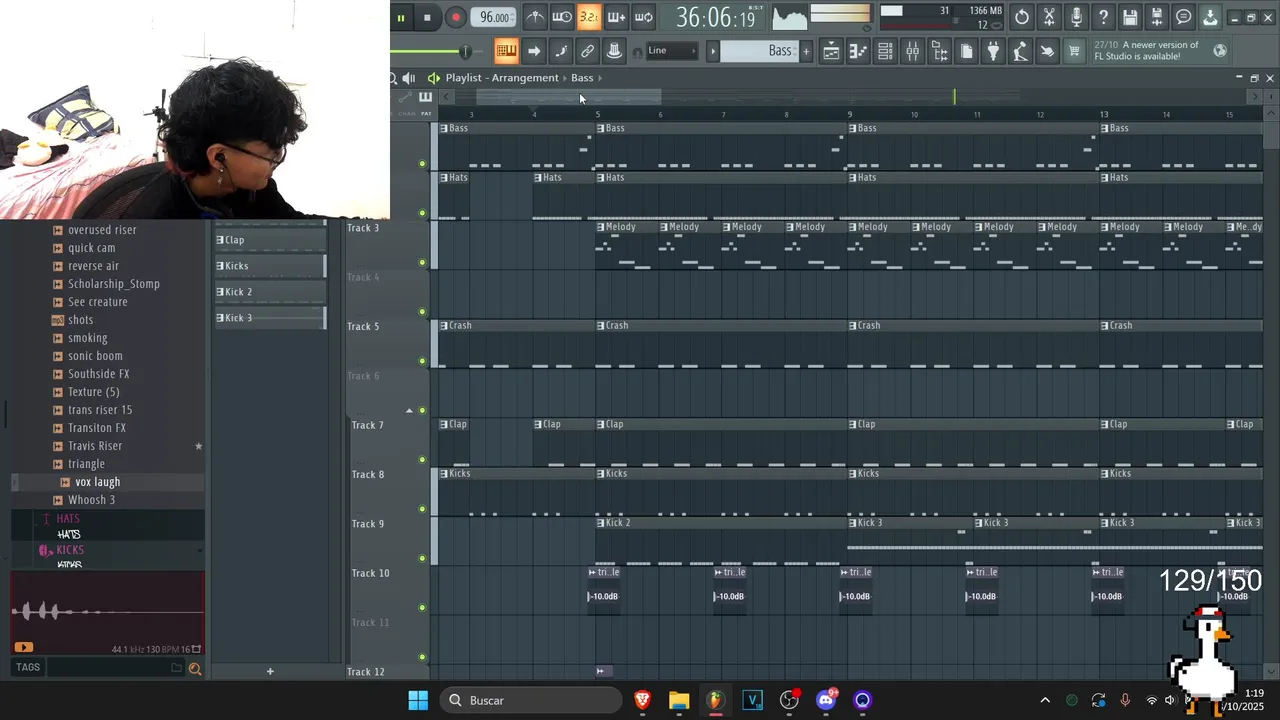Open the Piano roll view icon
This screenshot has height=720, width=1280.
(858, 51)
